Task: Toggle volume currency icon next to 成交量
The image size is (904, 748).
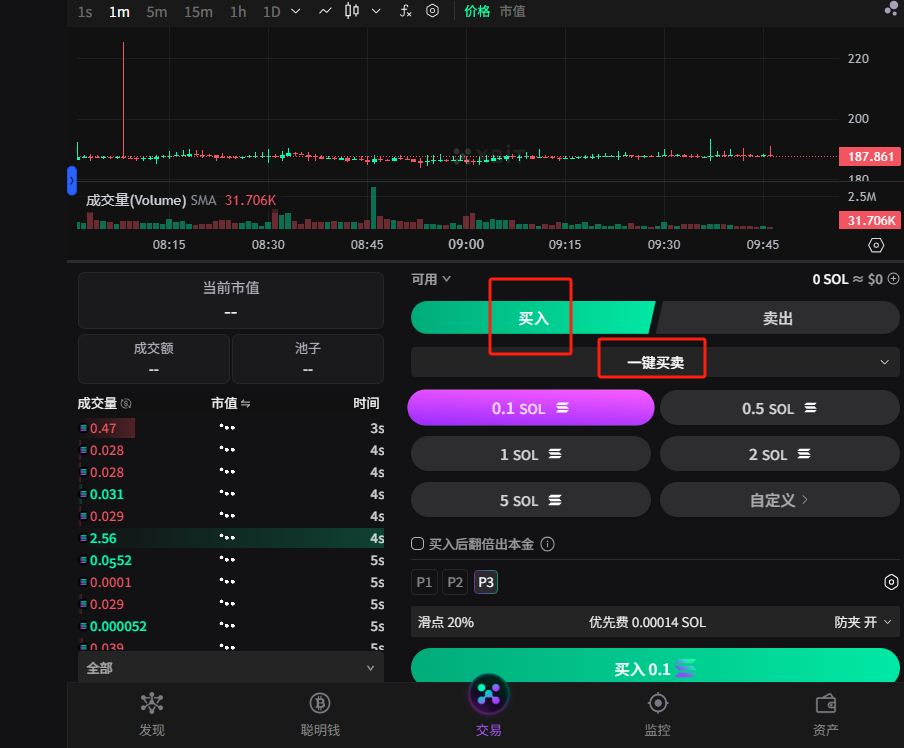Action: coord(126,403)
